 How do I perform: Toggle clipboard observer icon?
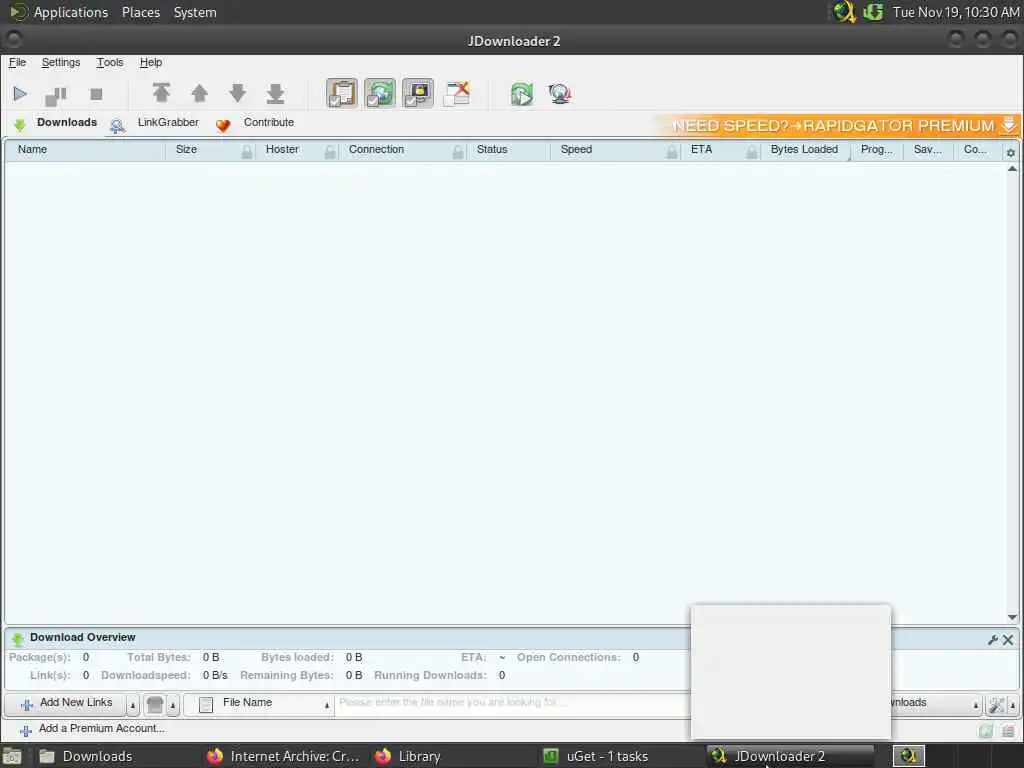point(342,93)
